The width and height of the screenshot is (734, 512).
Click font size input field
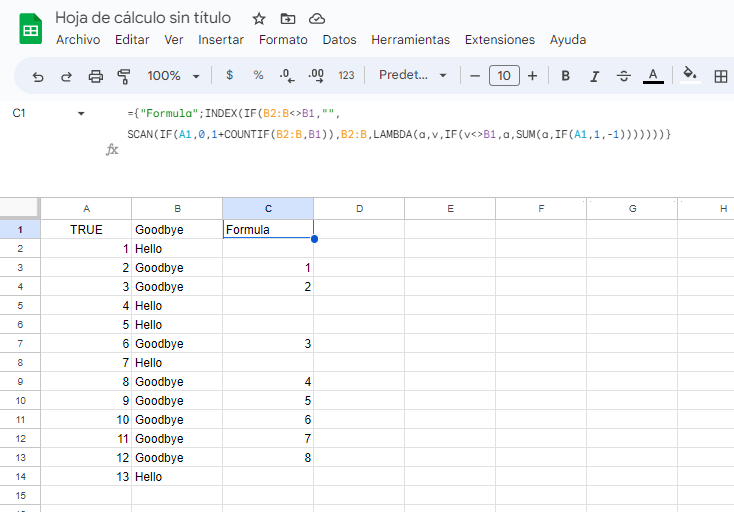[504, 76]
